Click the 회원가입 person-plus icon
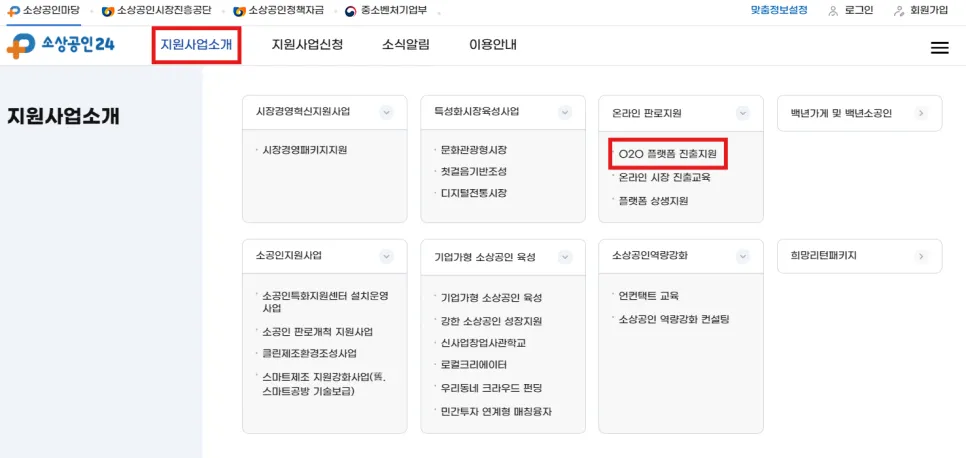966x458 pixels. click(x=899, y=11)
